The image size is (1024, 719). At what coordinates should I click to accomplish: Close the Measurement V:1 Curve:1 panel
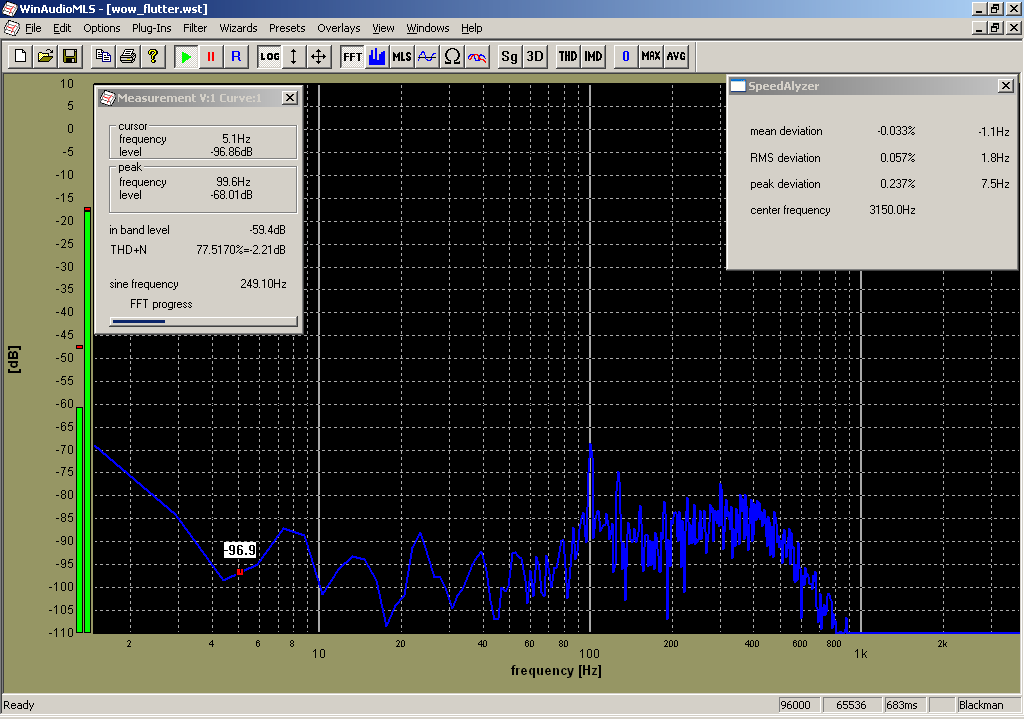tap(289, 97)
